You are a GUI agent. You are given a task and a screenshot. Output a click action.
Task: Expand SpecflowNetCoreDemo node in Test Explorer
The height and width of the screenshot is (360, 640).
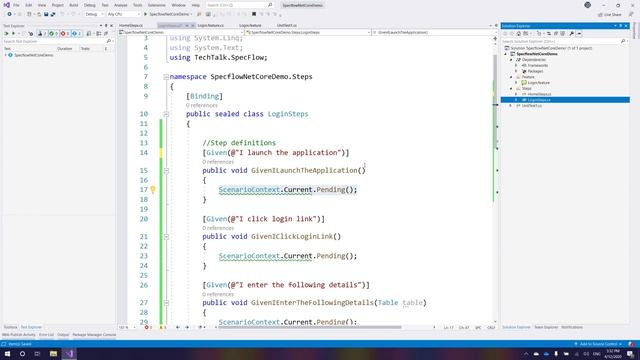(5, 55)
